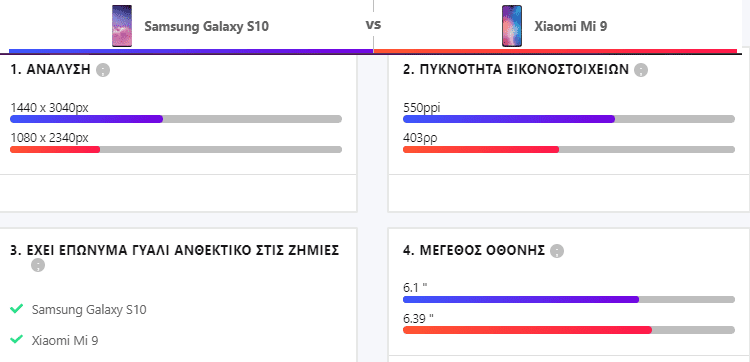Select the 4. ΜΕΓΕΘΟΣ ΟΘΟΝΗΣ heading

click(x=474, y=251)
